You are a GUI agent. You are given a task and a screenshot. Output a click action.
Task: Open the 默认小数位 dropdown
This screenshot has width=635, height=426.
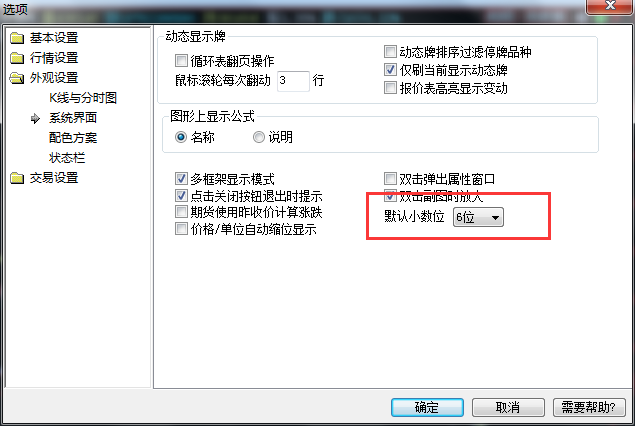coord(478,217)
